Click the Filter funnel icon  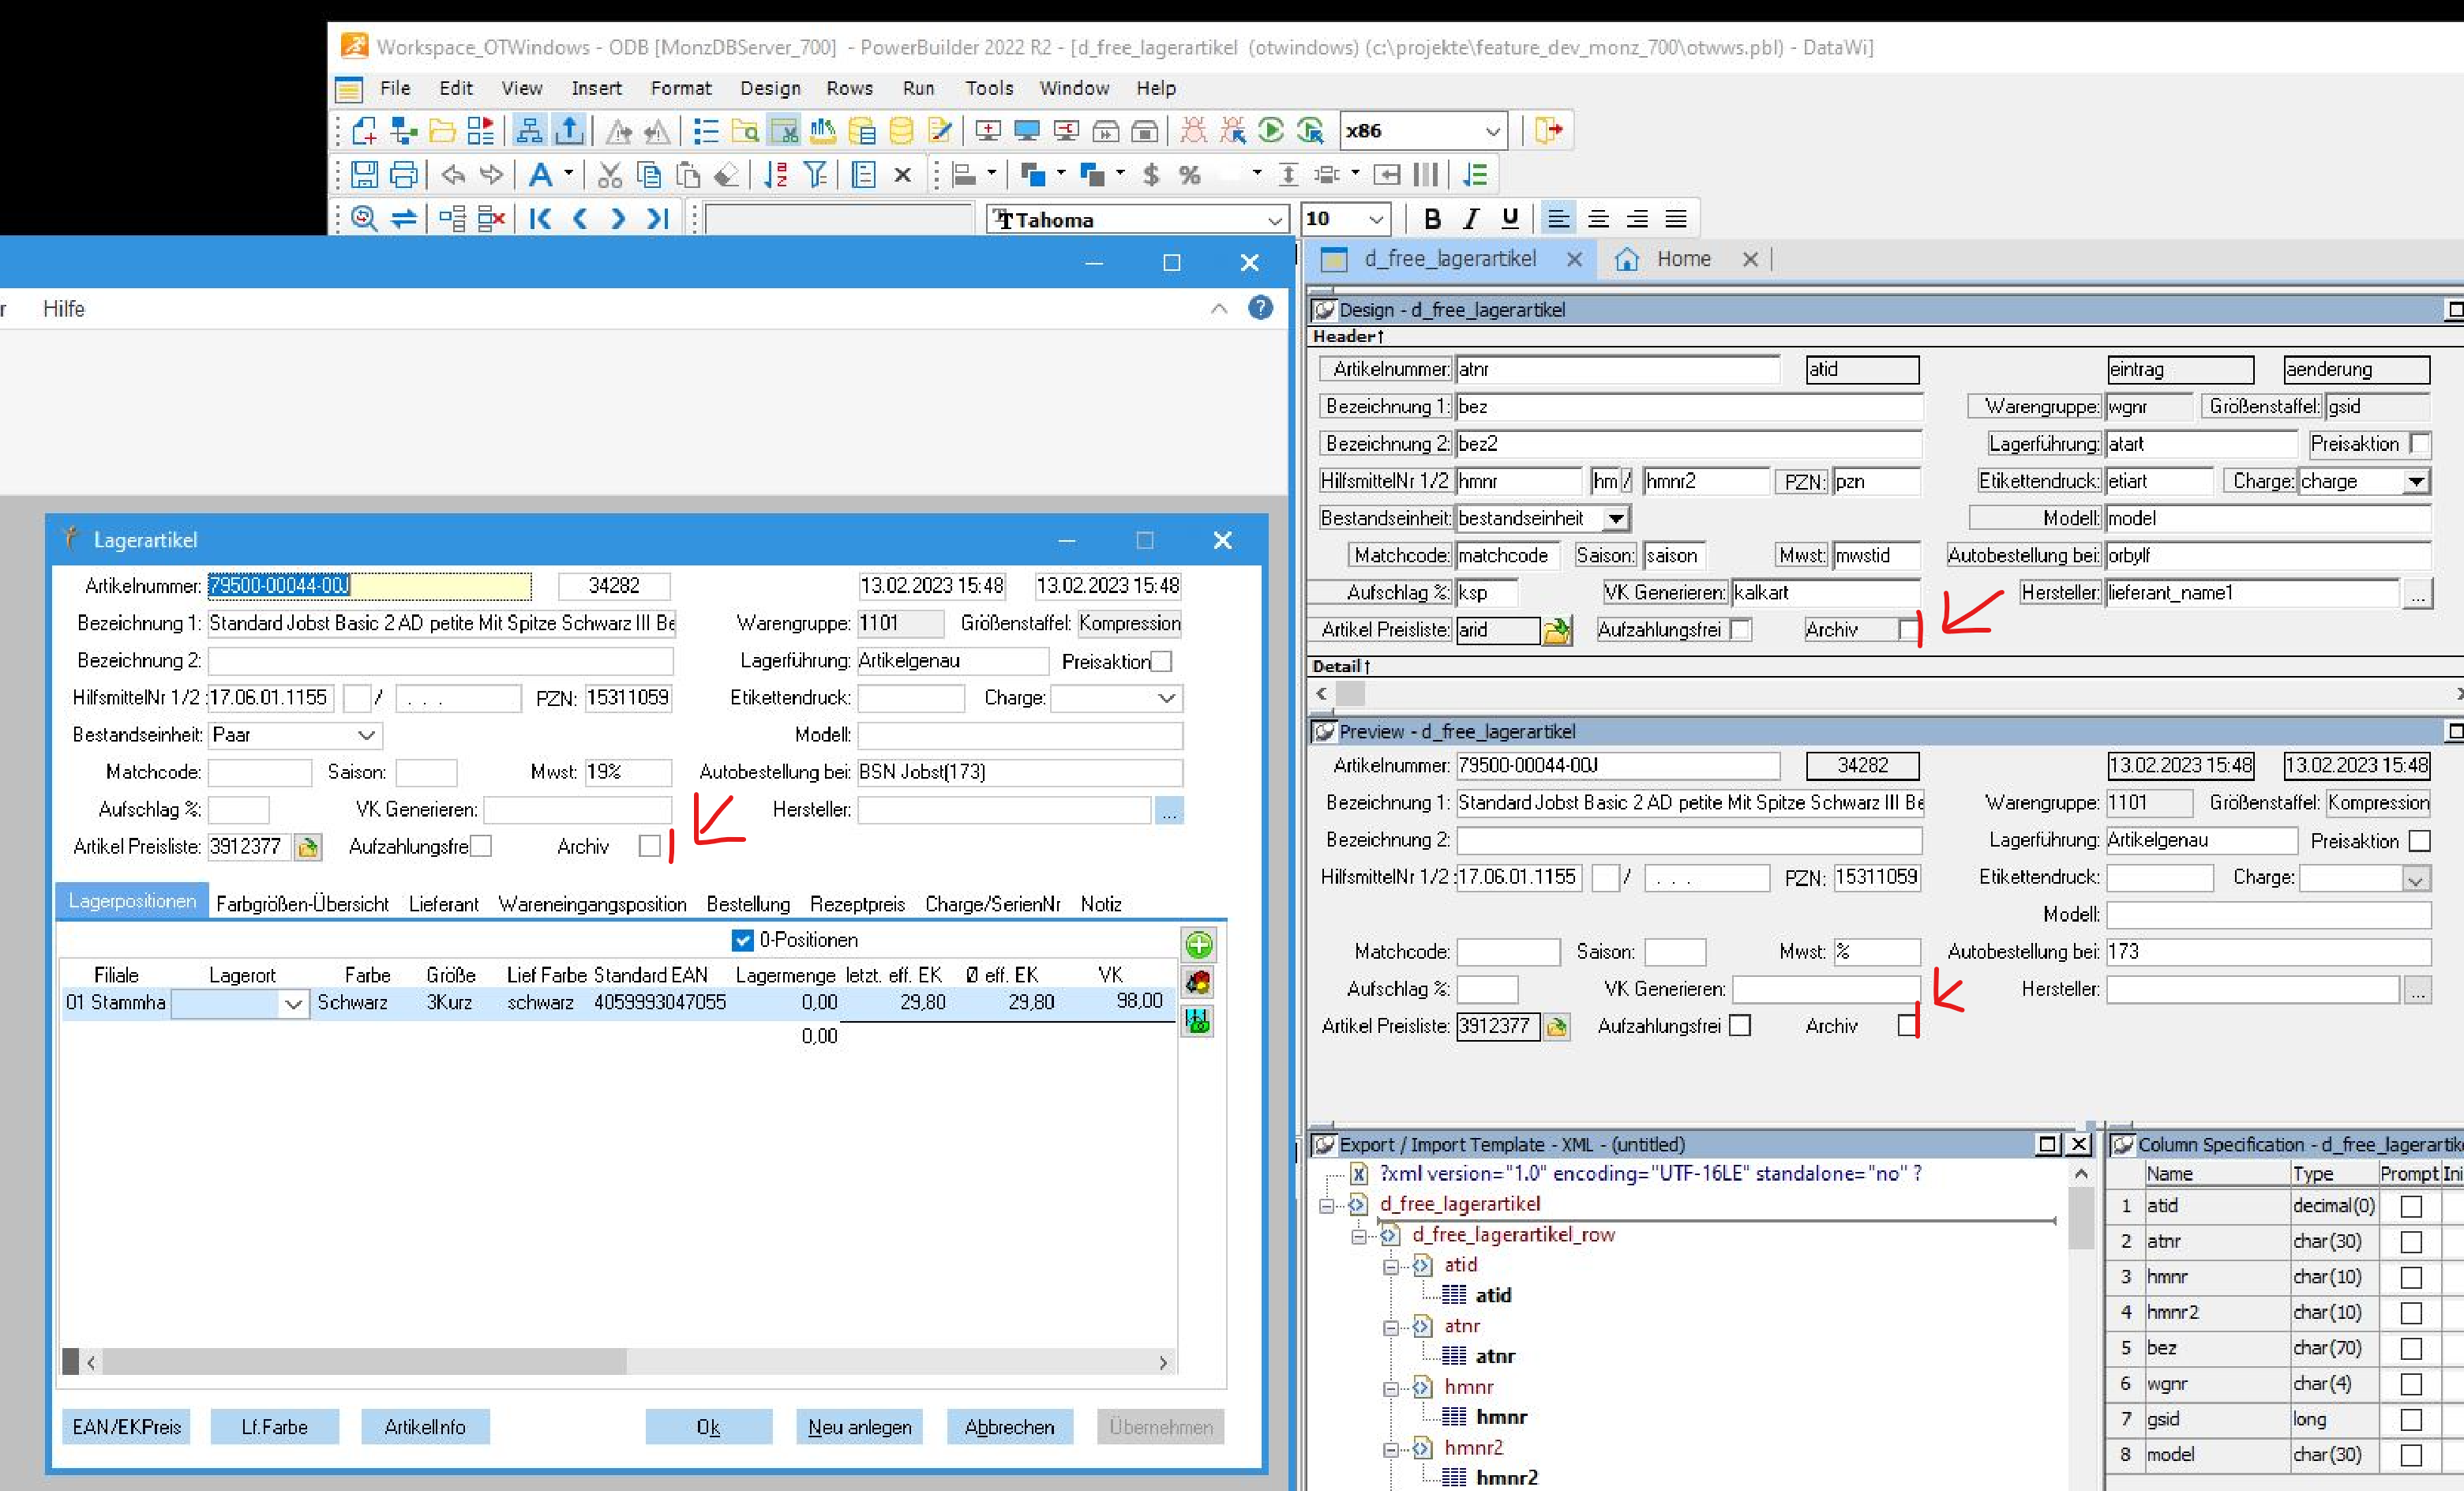(x=815, y=175)
